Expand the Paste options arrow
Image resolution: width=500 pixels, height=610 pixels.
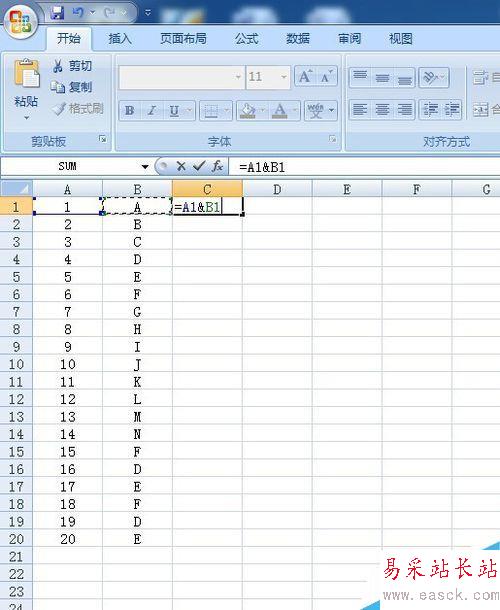[26, 117]
